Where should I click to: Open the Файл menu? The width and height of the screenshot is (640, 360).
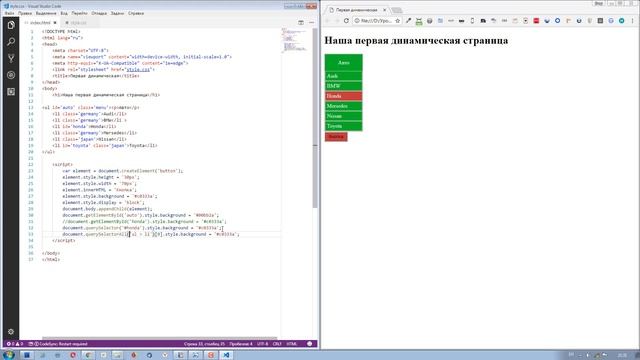coord(9,13)
